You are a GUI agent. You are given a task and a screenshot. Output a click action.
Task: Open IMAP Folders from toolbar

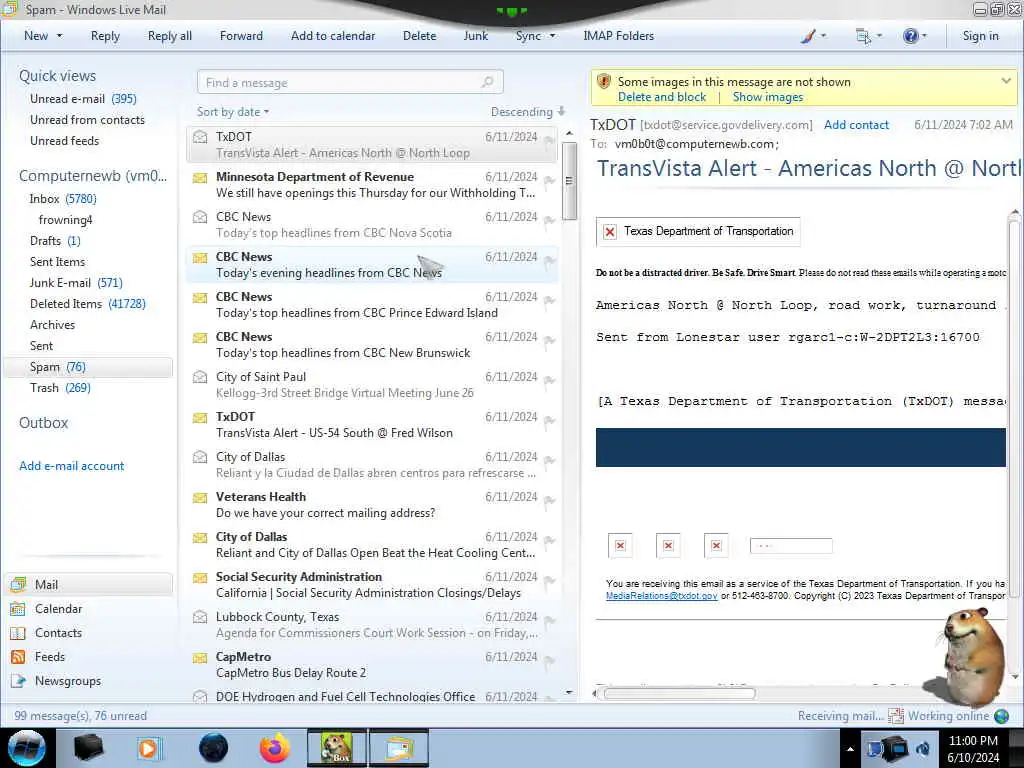618,36
